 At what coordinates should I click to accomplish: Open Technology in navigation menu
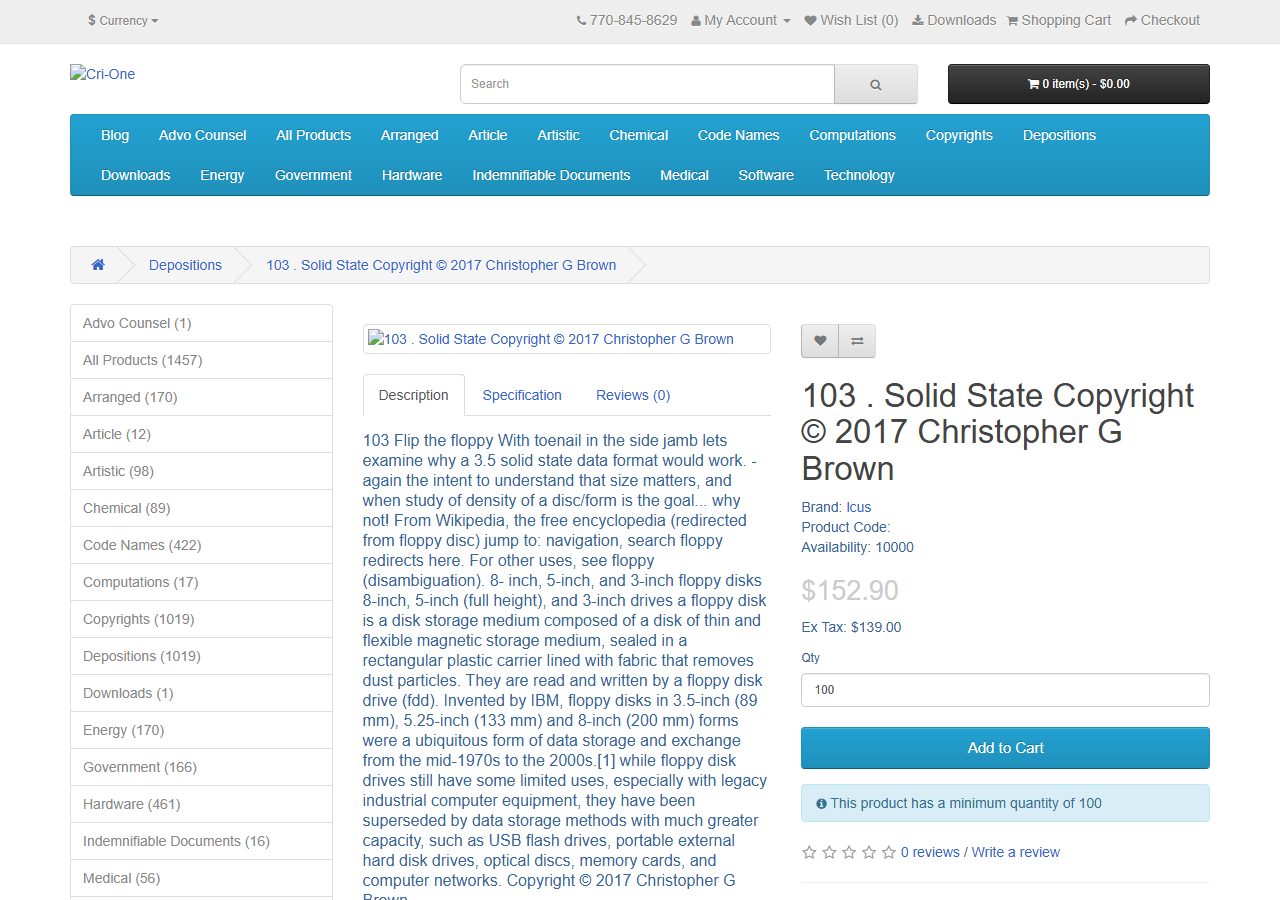click(x=859, y=175)
